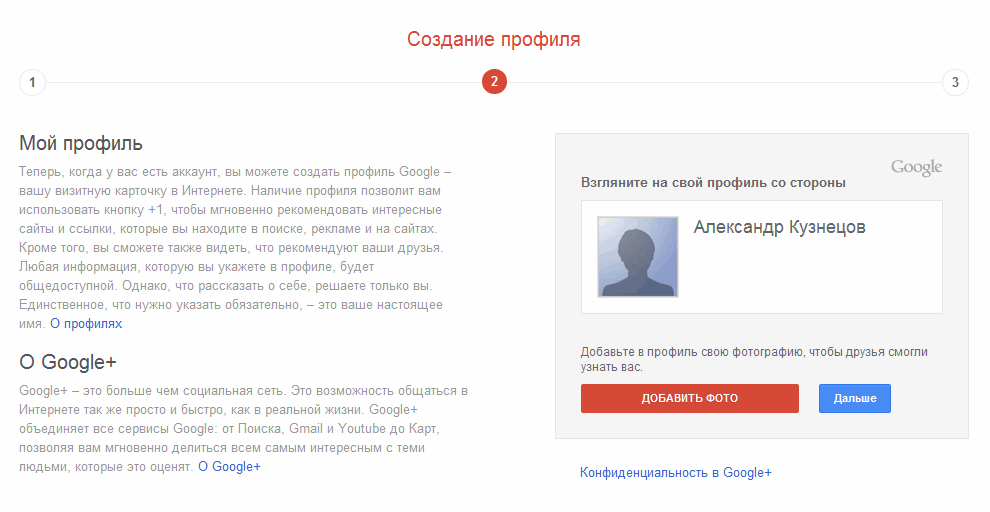Open the О профилях link
The height and width of the screenshot is (512, 990).
pos(86,324)
